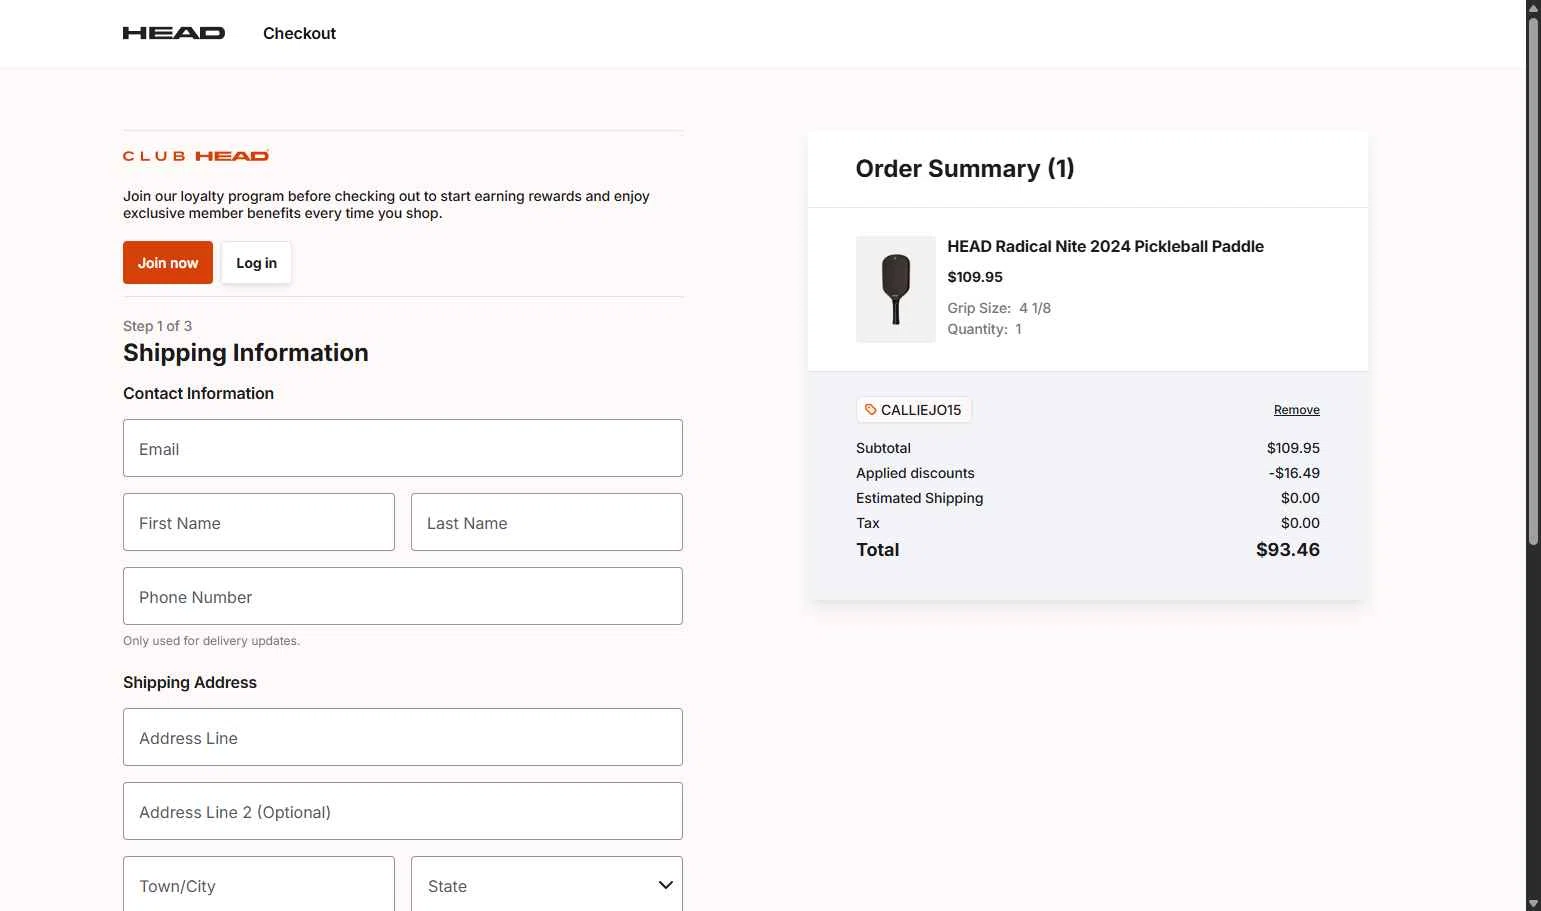Select Address Line 2 (Optional) field
The image size is (1541, 911).
point(403,811)
